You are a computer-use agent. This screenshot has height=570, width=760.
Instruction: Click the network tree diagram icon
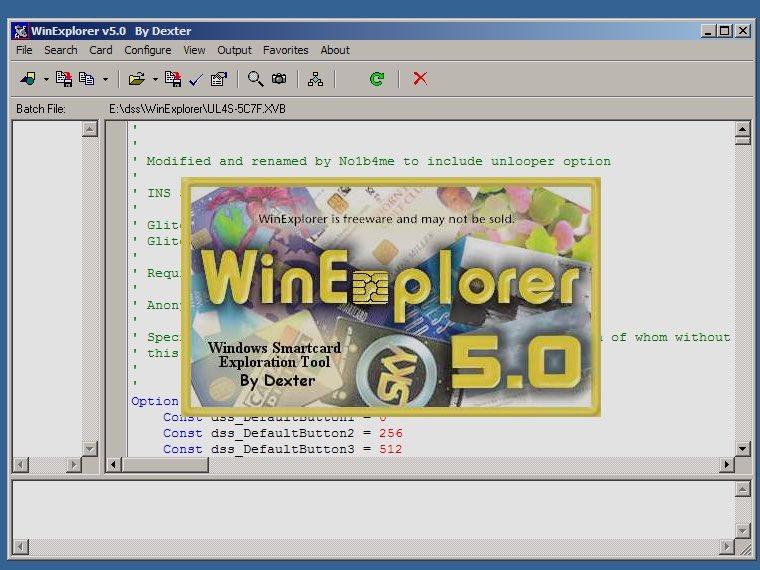point(315,79)
